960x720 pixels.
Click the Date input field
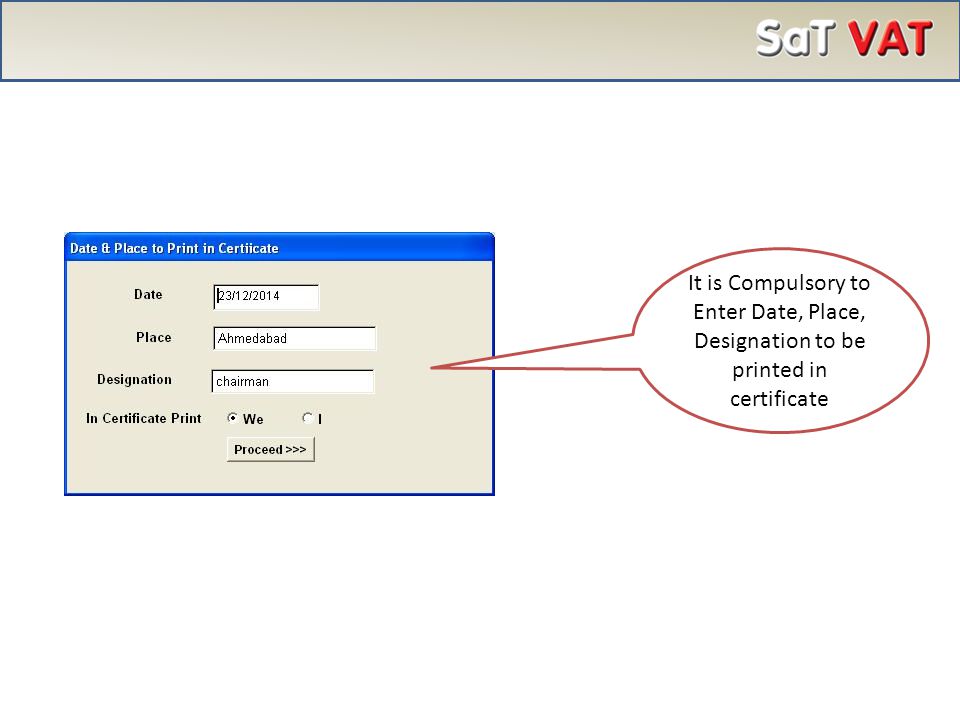(x=266, y=297)
